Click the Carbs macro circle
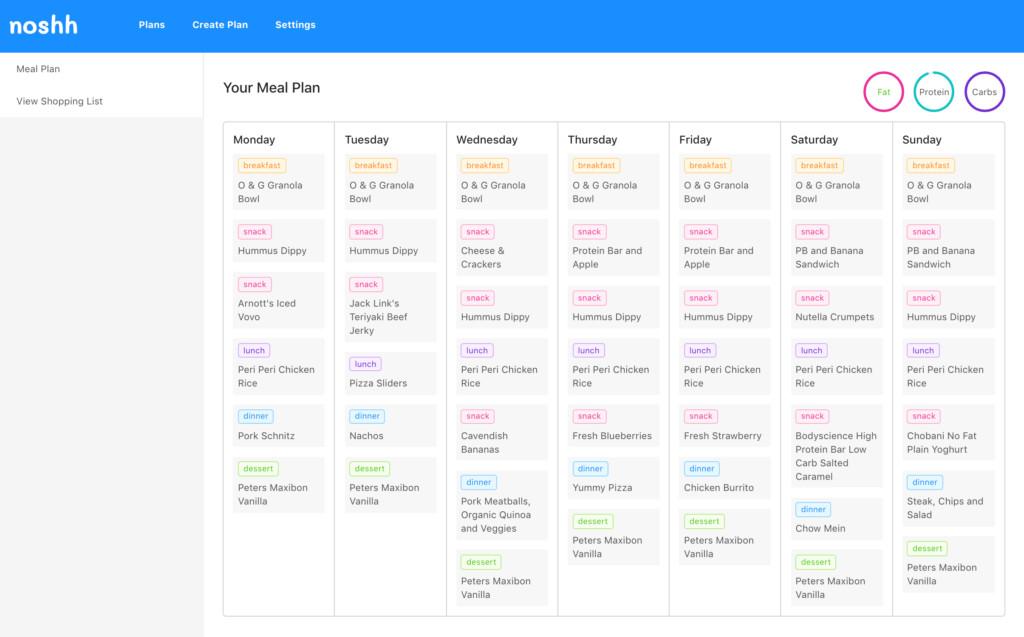Viewport: 1024px width, 637px height. [x=984, y=91]
